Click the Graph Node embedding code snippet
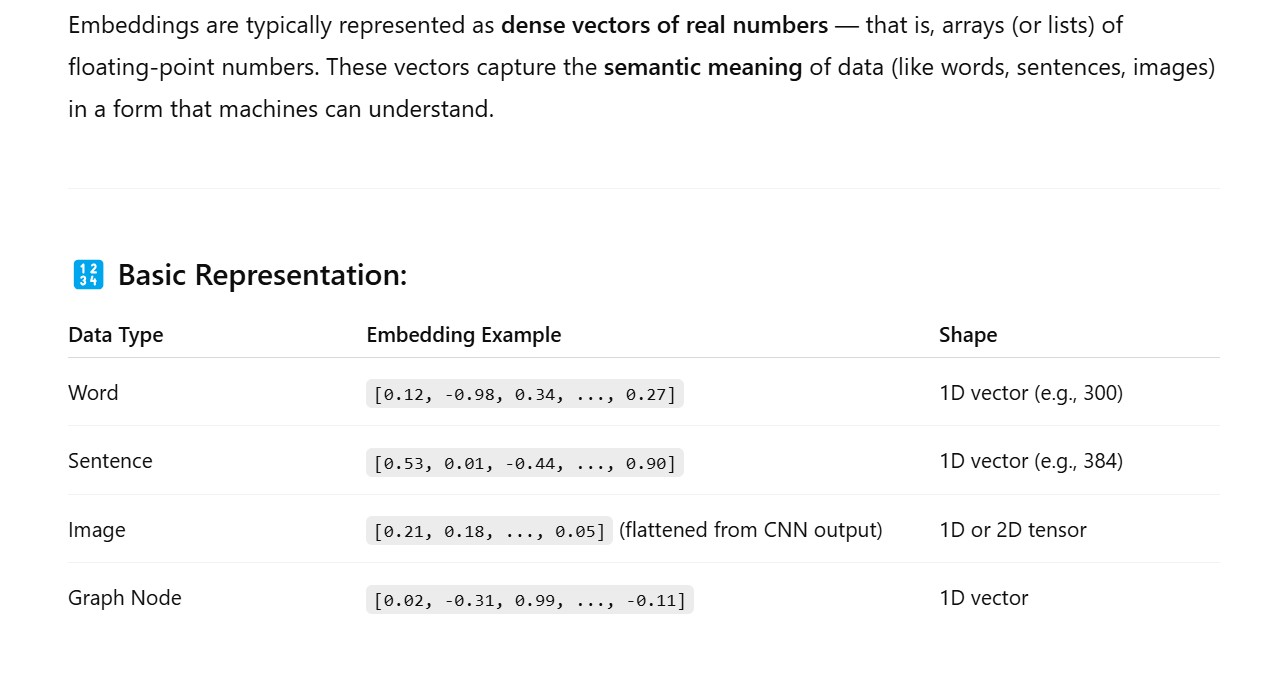Screen dimensions: 1286x687 click(x=529, y=600)
